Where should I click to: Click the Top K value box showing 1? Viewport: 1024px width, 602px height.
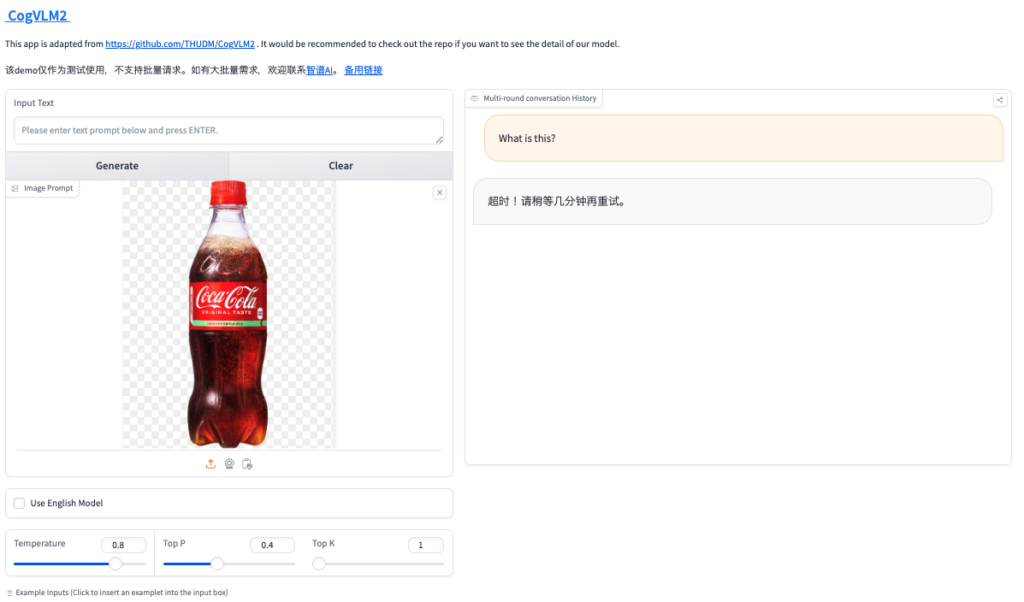426,545
